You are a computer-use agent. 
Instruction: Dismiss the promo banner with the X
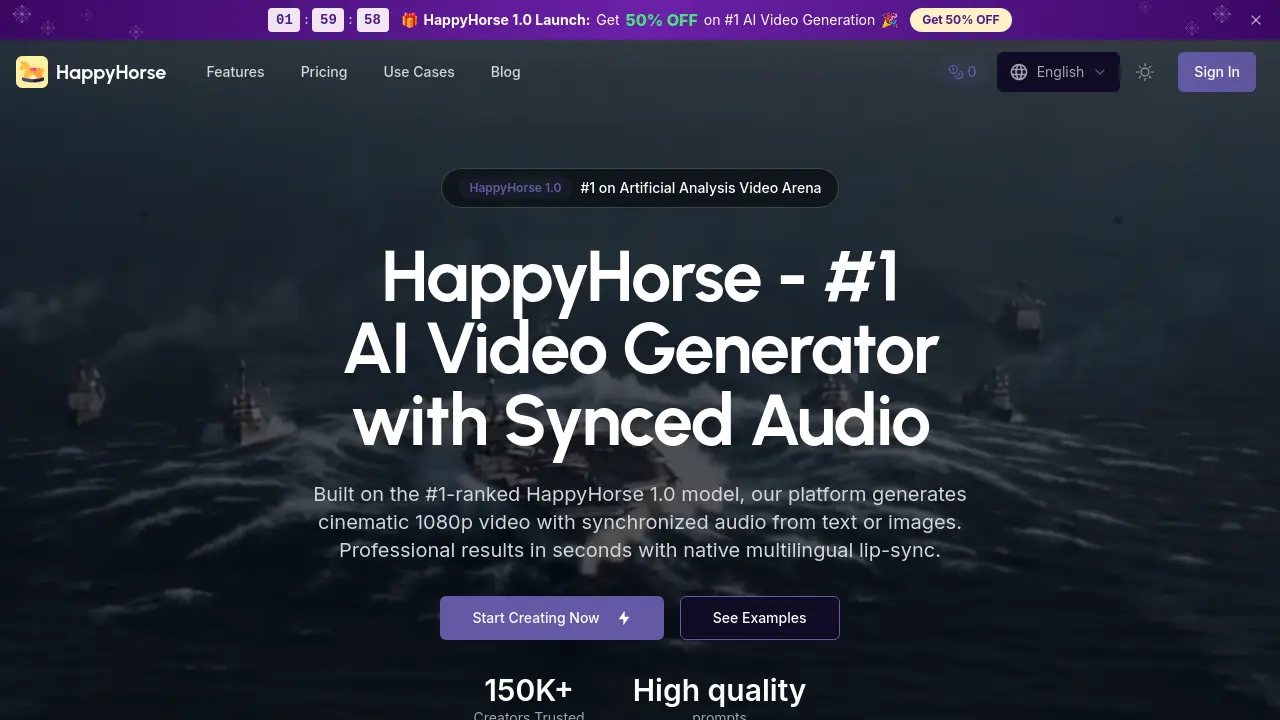pos(1256,20)
